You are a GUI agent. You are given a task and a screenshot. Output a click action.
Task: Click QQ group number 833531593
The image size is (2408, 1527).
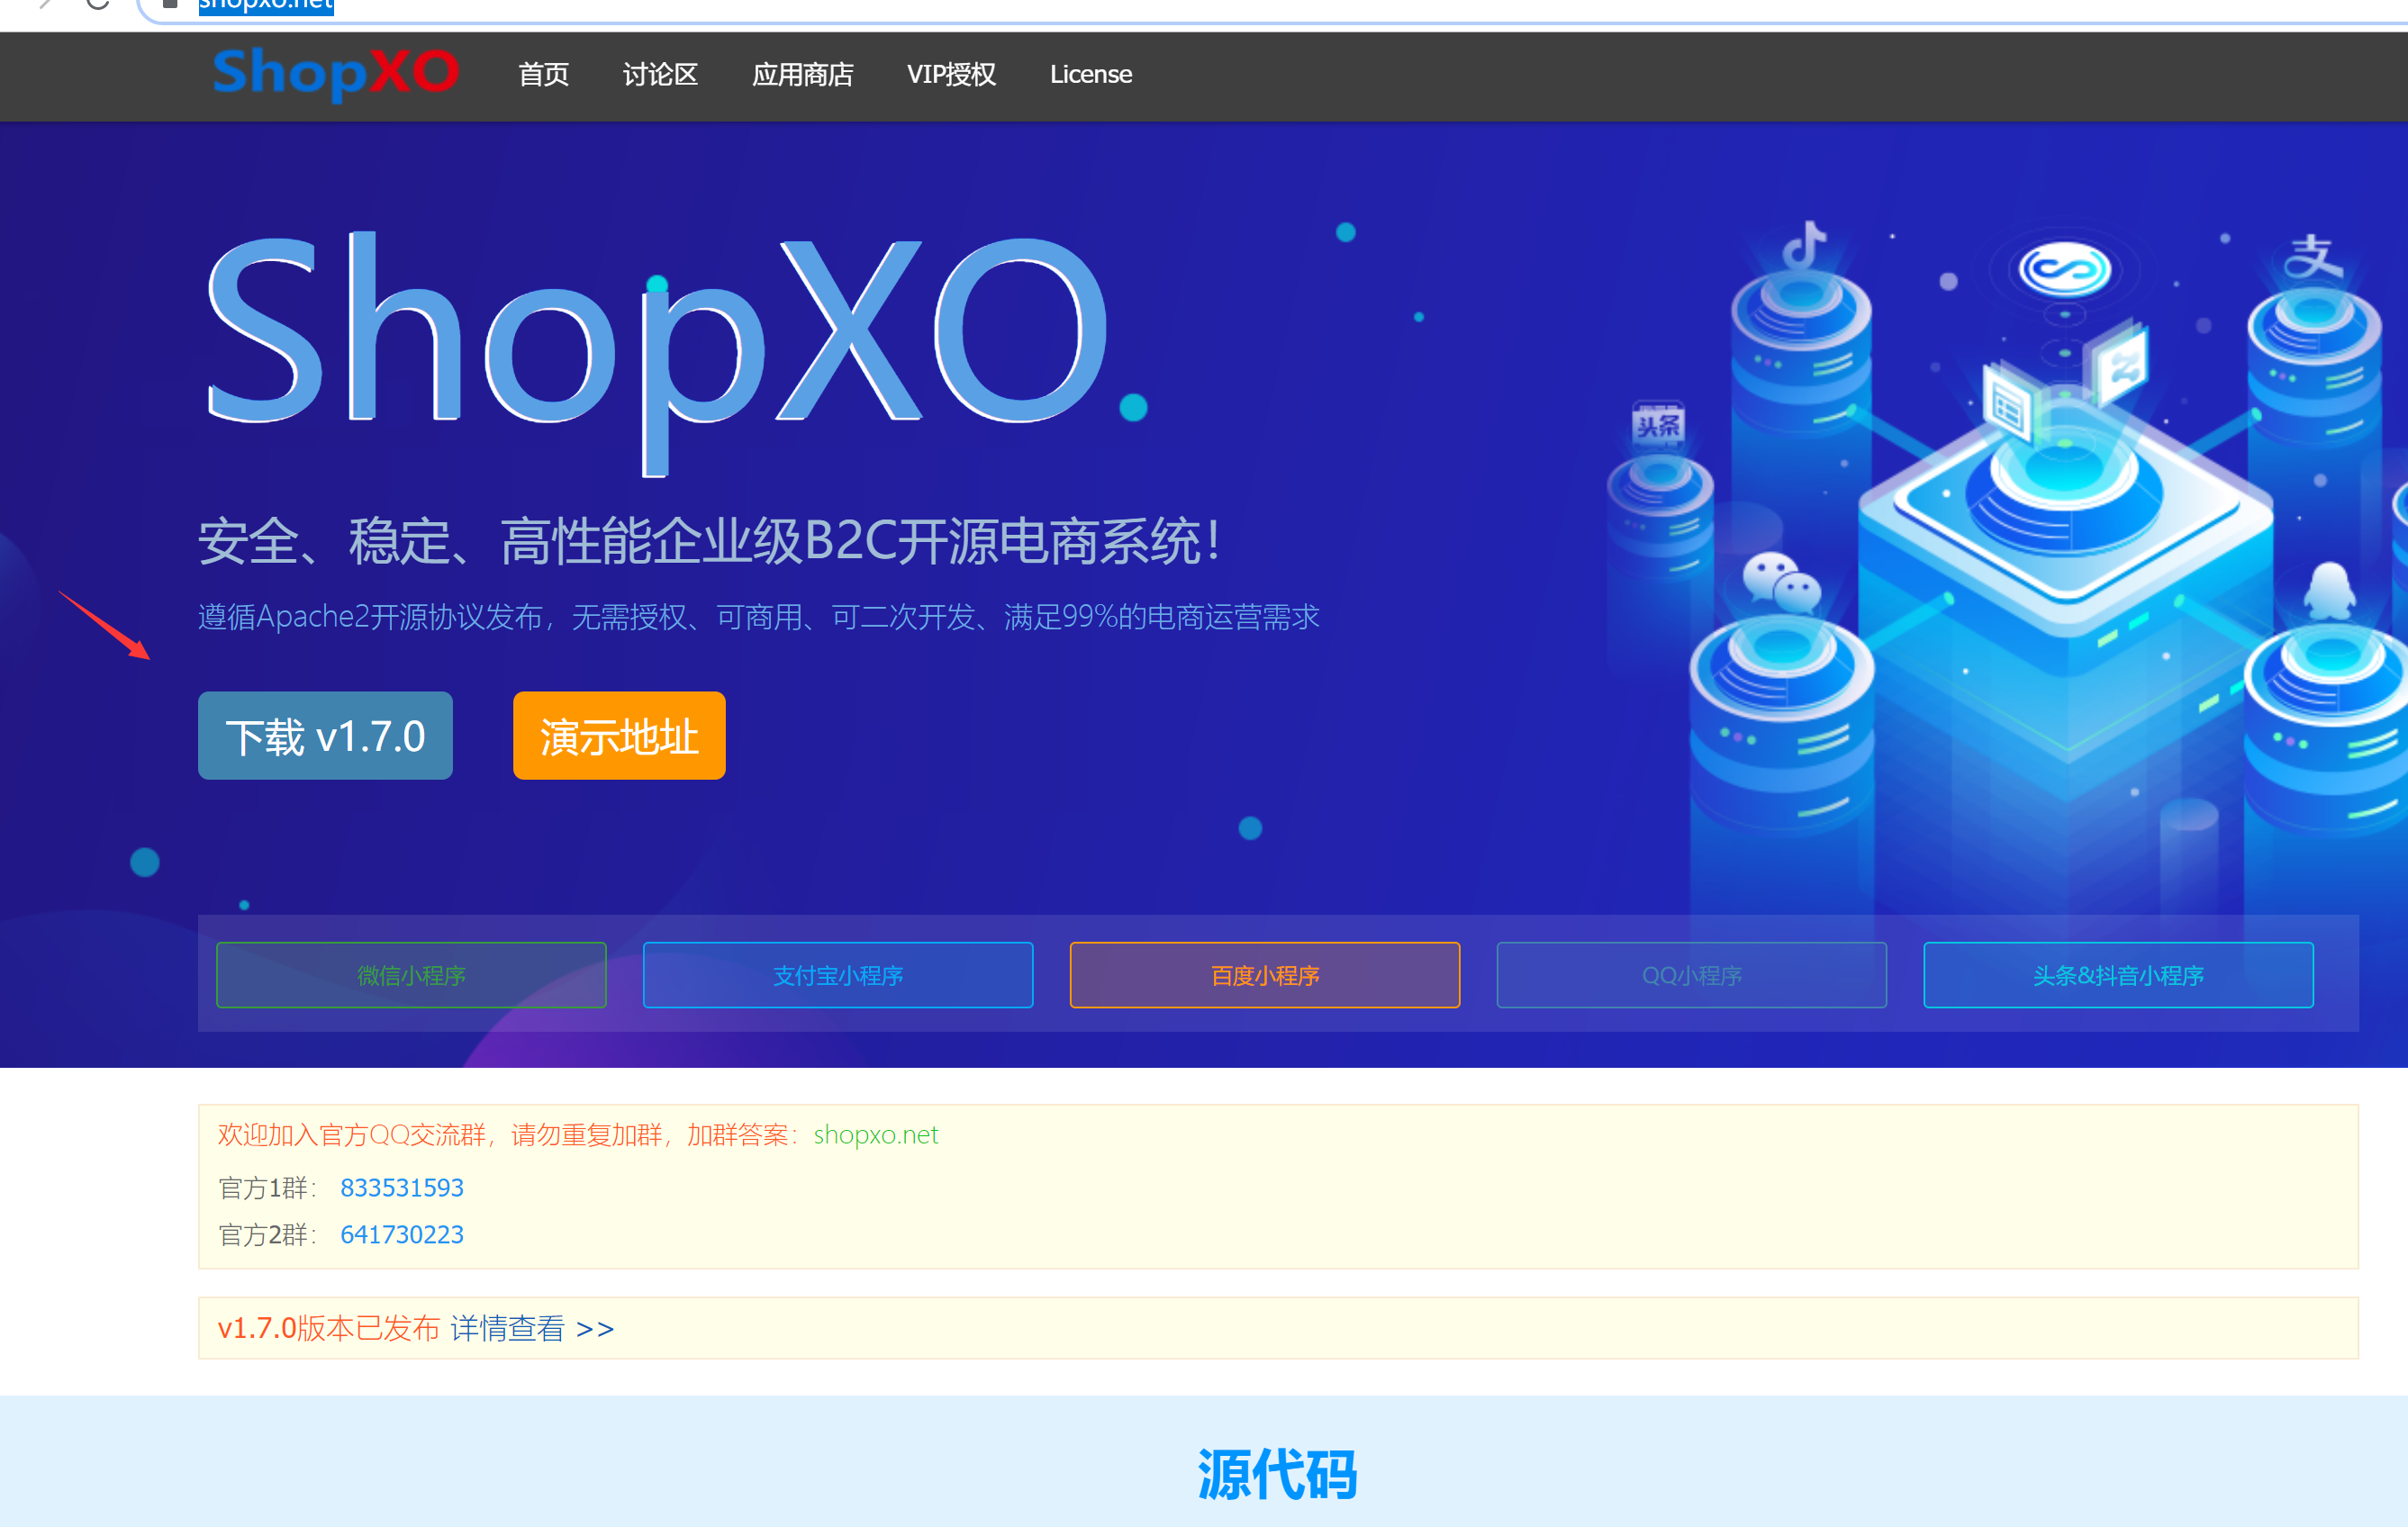tap(402, 1188)
